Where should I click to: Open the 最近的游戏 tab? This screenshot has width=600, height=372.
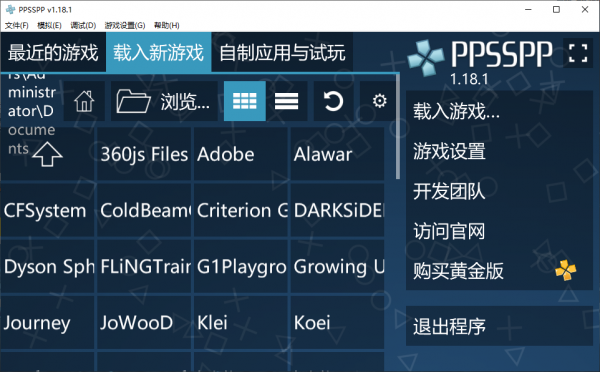53,52
